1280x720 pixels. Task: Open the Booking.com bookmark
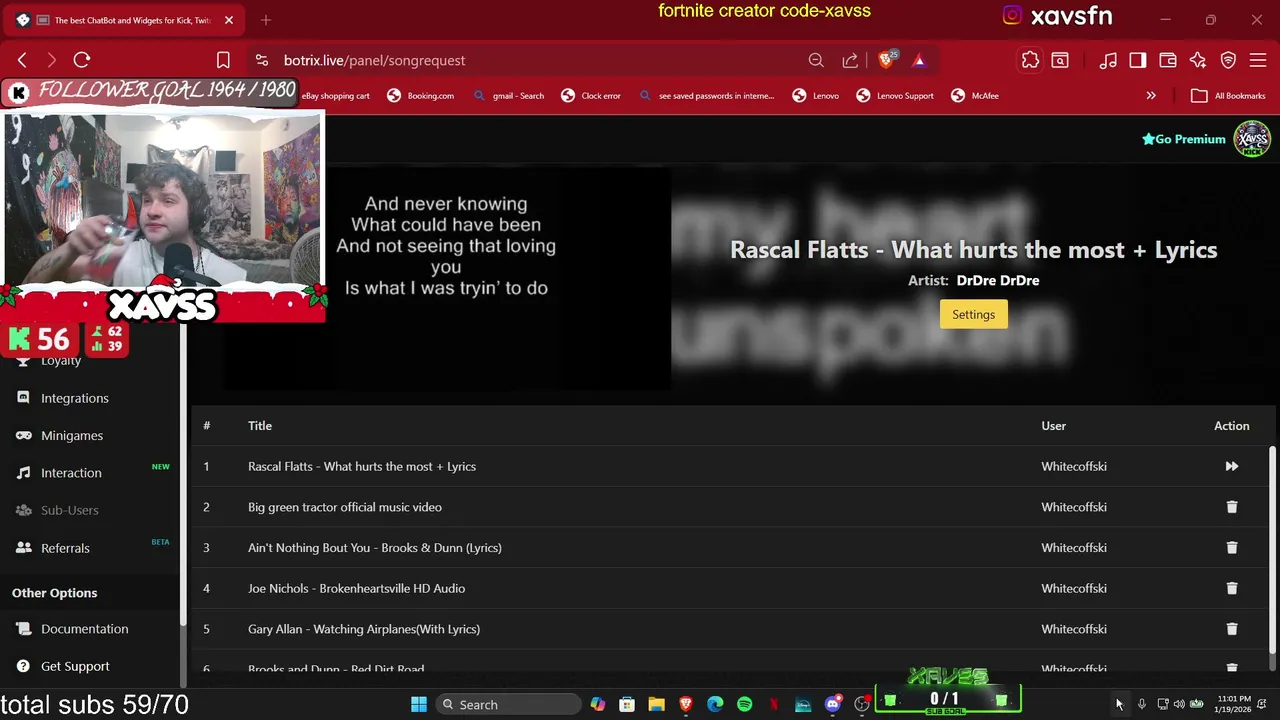420,96
